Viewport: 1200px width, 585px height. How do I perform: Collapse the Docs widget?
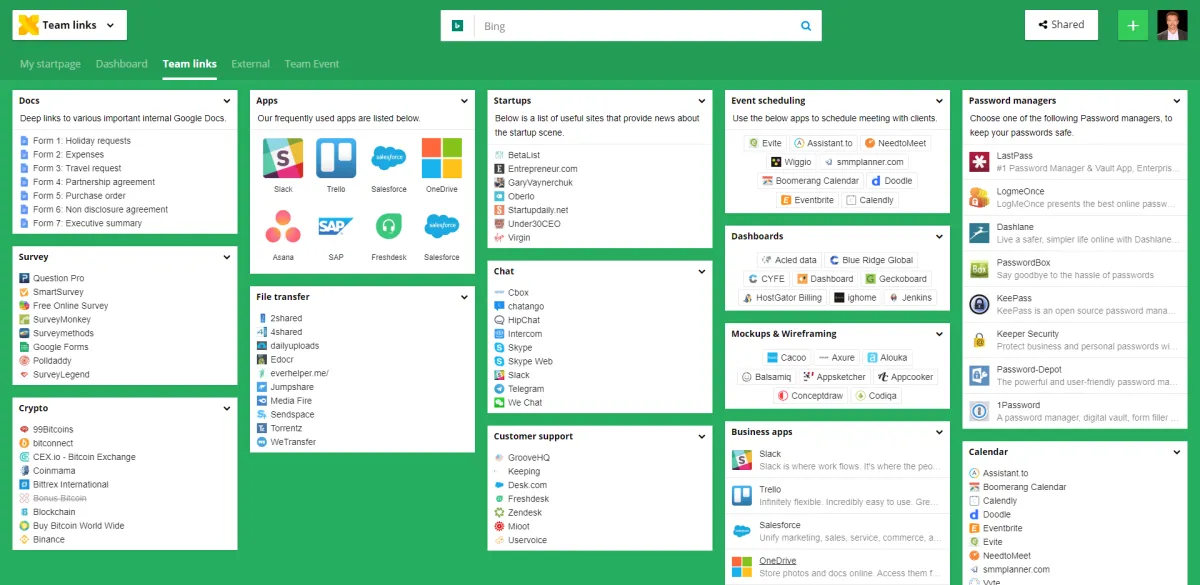227,101
